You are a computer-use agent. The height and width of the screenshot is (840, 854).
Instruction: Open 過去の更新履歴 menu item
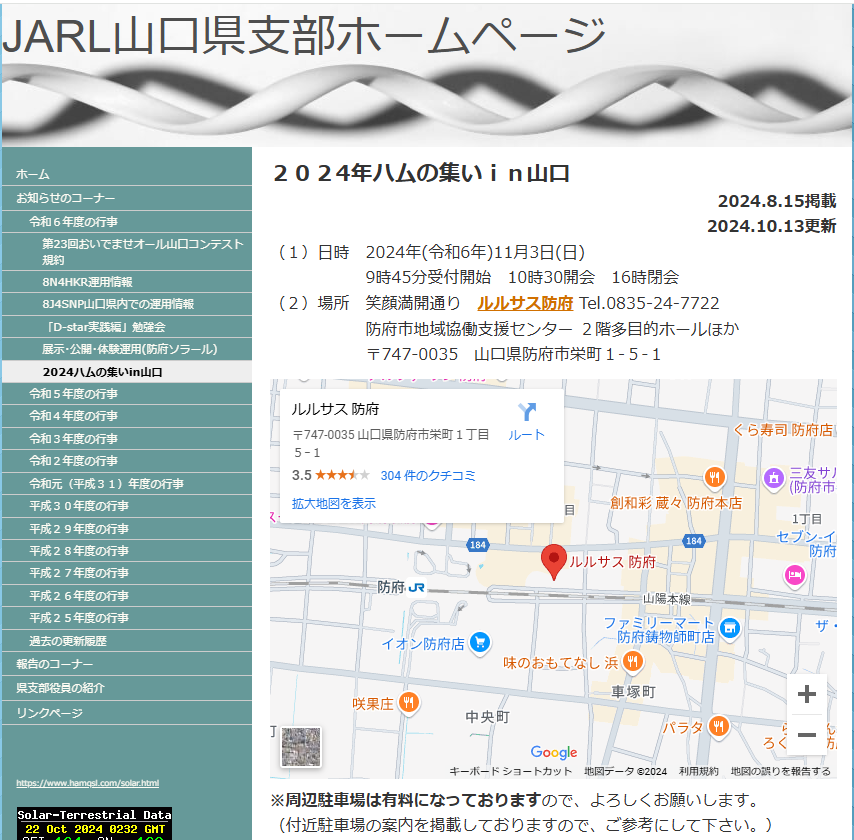(126, 641)
